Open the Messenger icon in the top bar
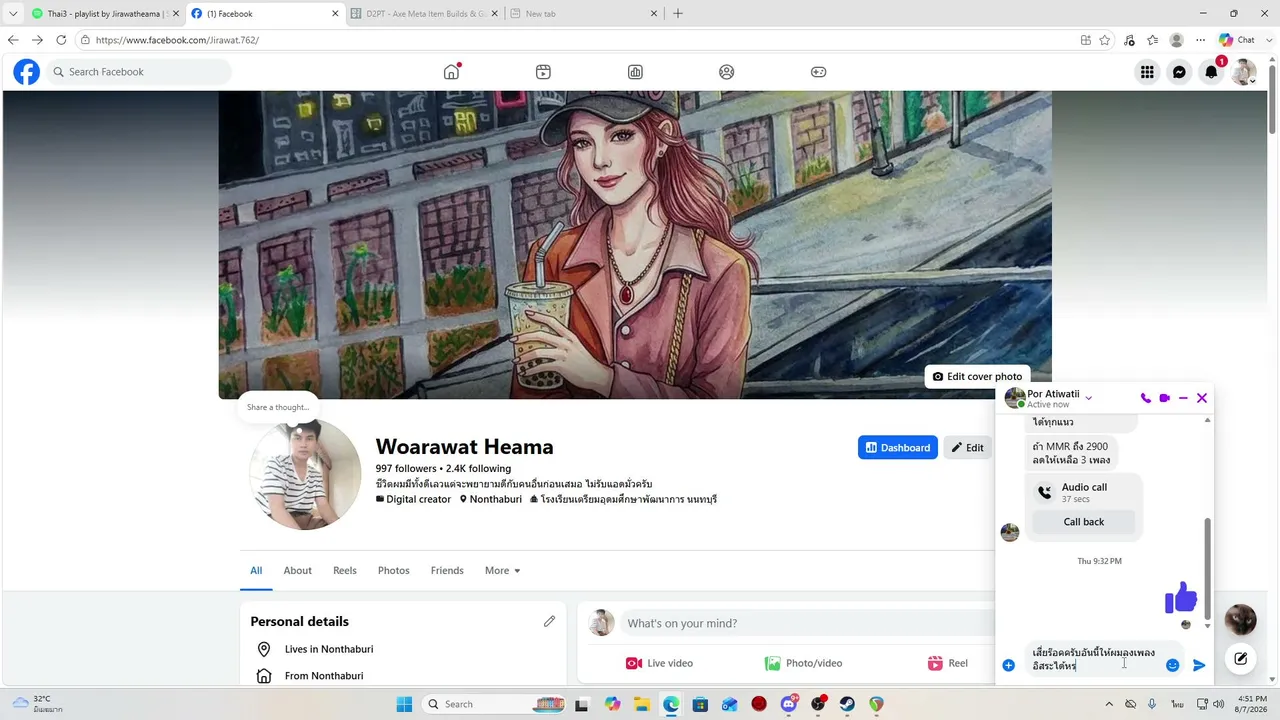The height and width of the screenshot is (720, 1280). pos(1180,72)
